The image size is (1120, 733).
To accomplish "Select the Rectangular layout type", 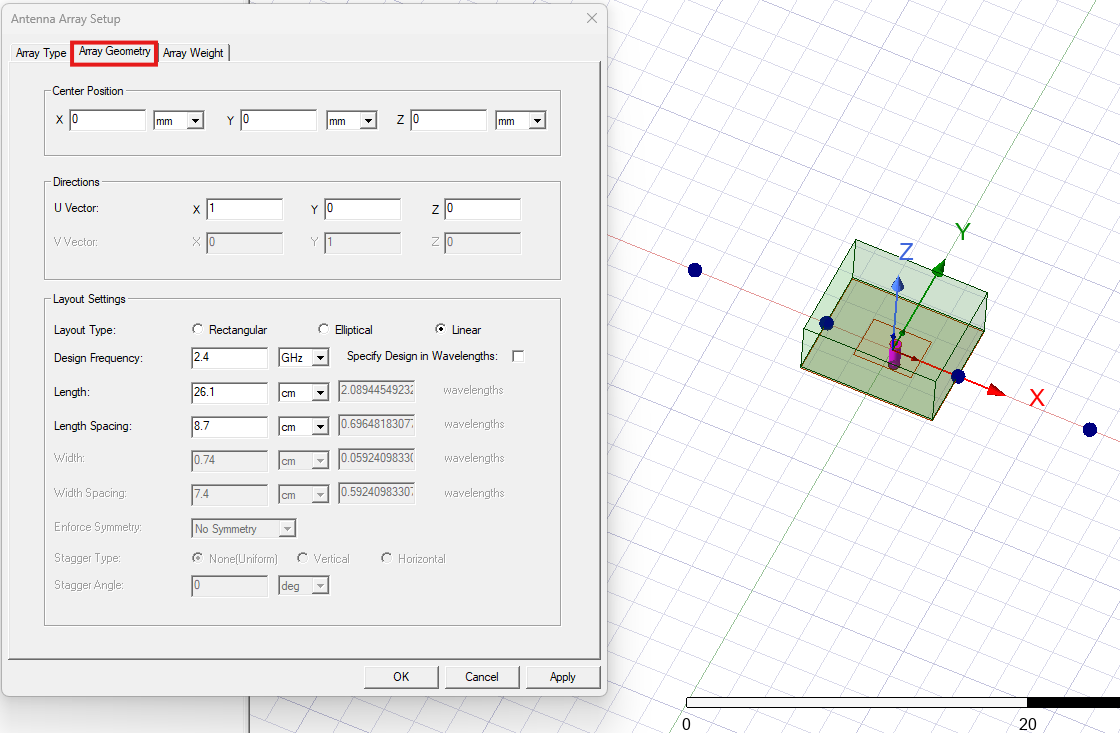I will [197, 329].
